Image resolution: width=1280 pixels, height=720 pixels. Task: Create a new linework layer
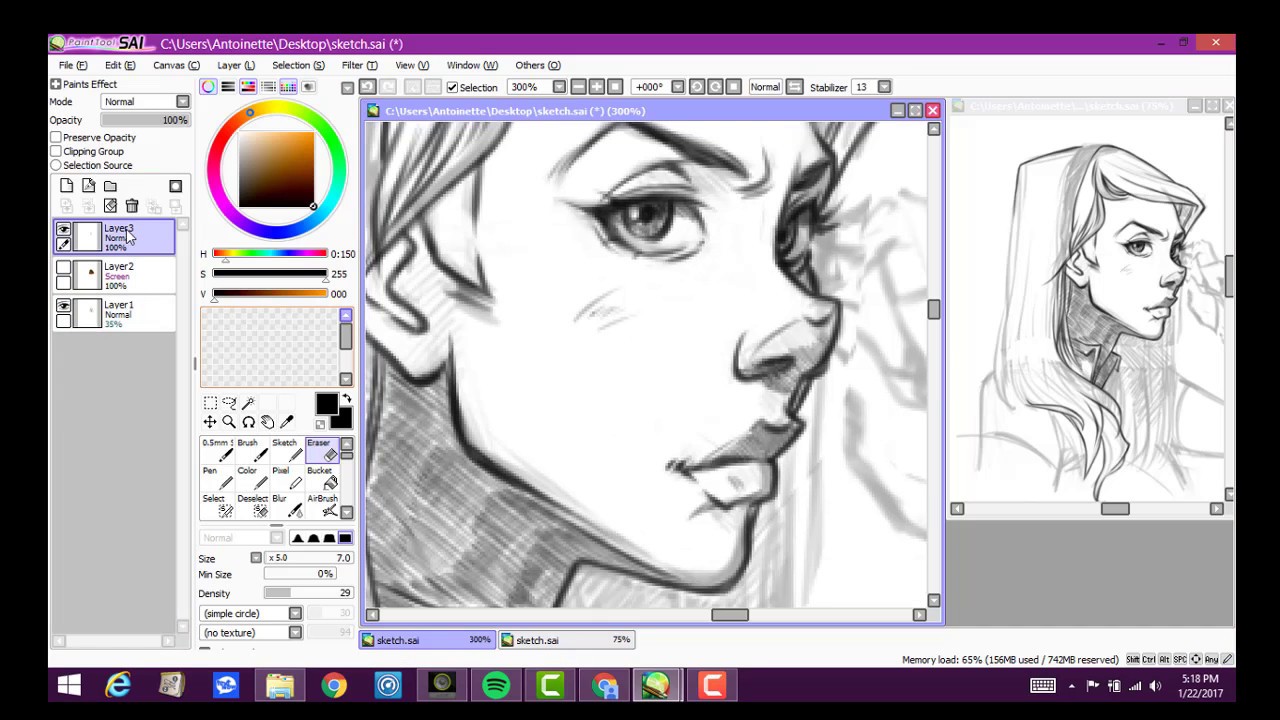[88, 186]
